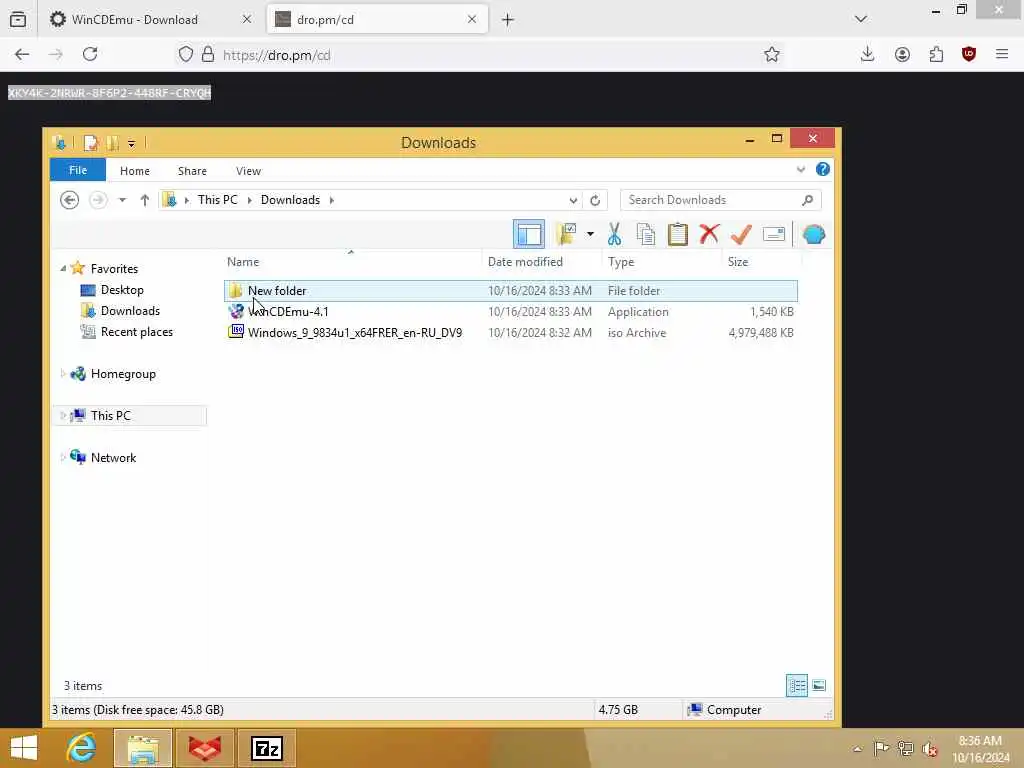Open the Share ribbon tab
The image size is (1024, 768).
(x=192, y=170)
